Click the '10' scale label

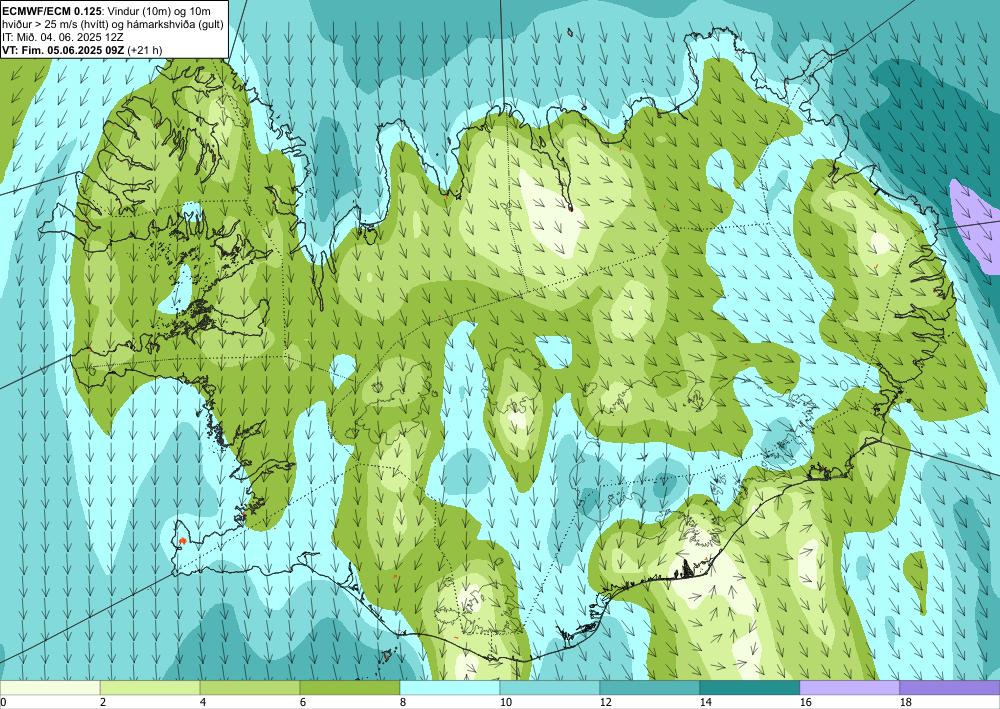(x=505, y=702)
